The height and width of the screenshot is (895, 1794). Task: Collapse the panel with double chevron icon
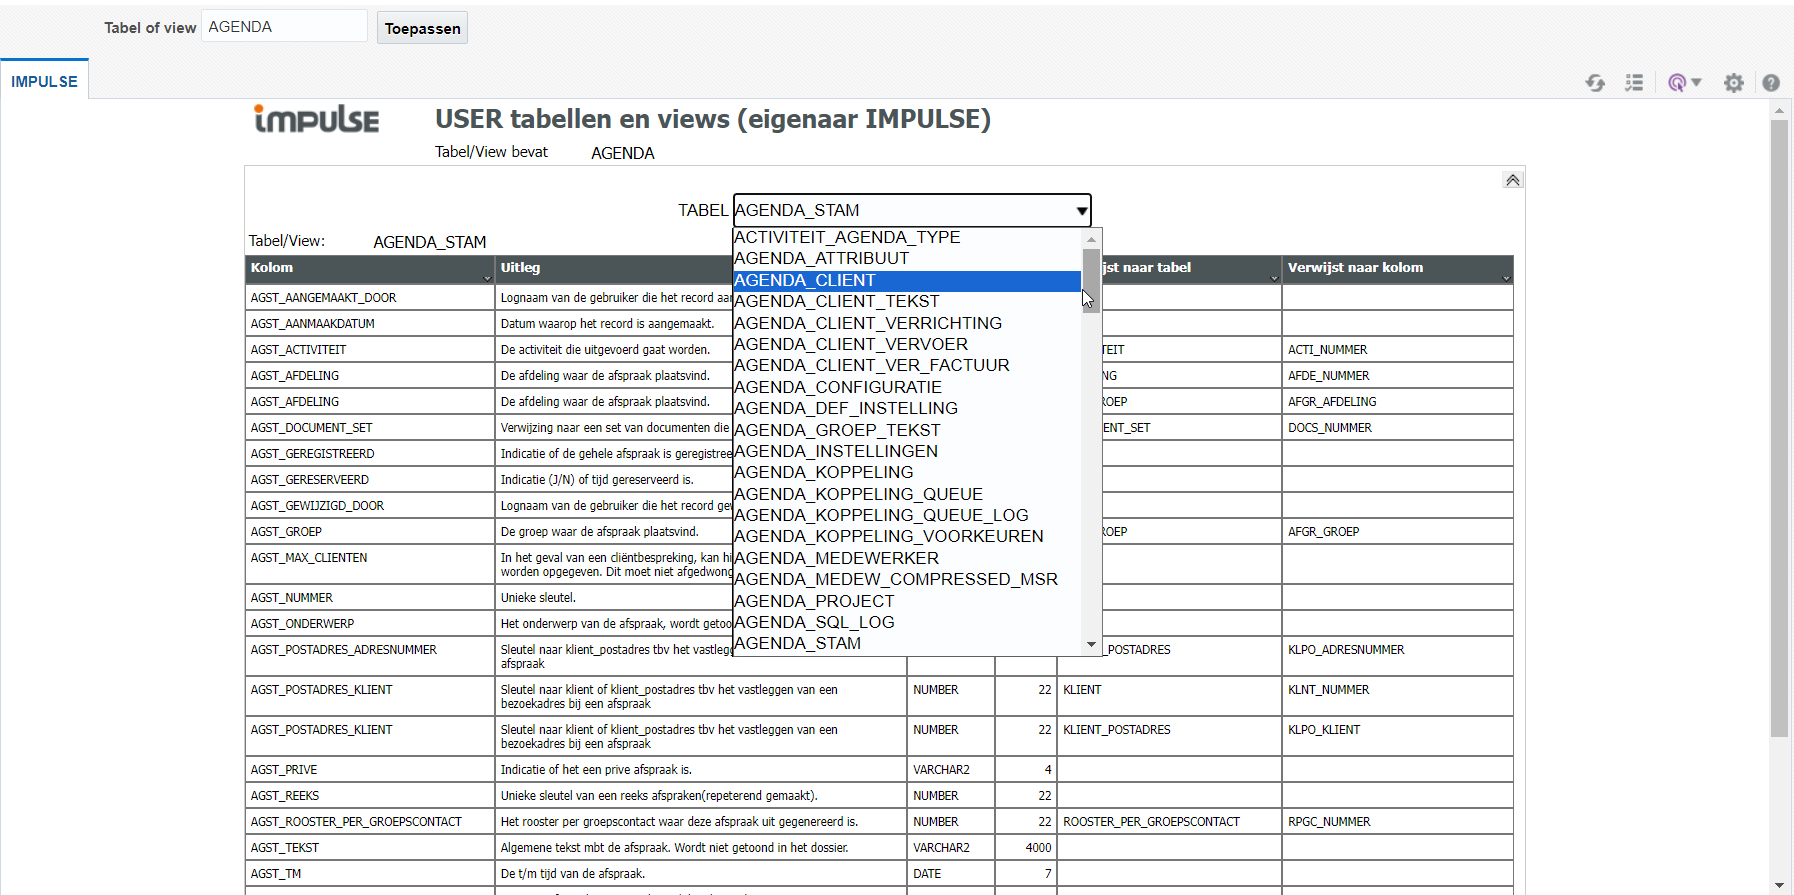pos(1513,180)
